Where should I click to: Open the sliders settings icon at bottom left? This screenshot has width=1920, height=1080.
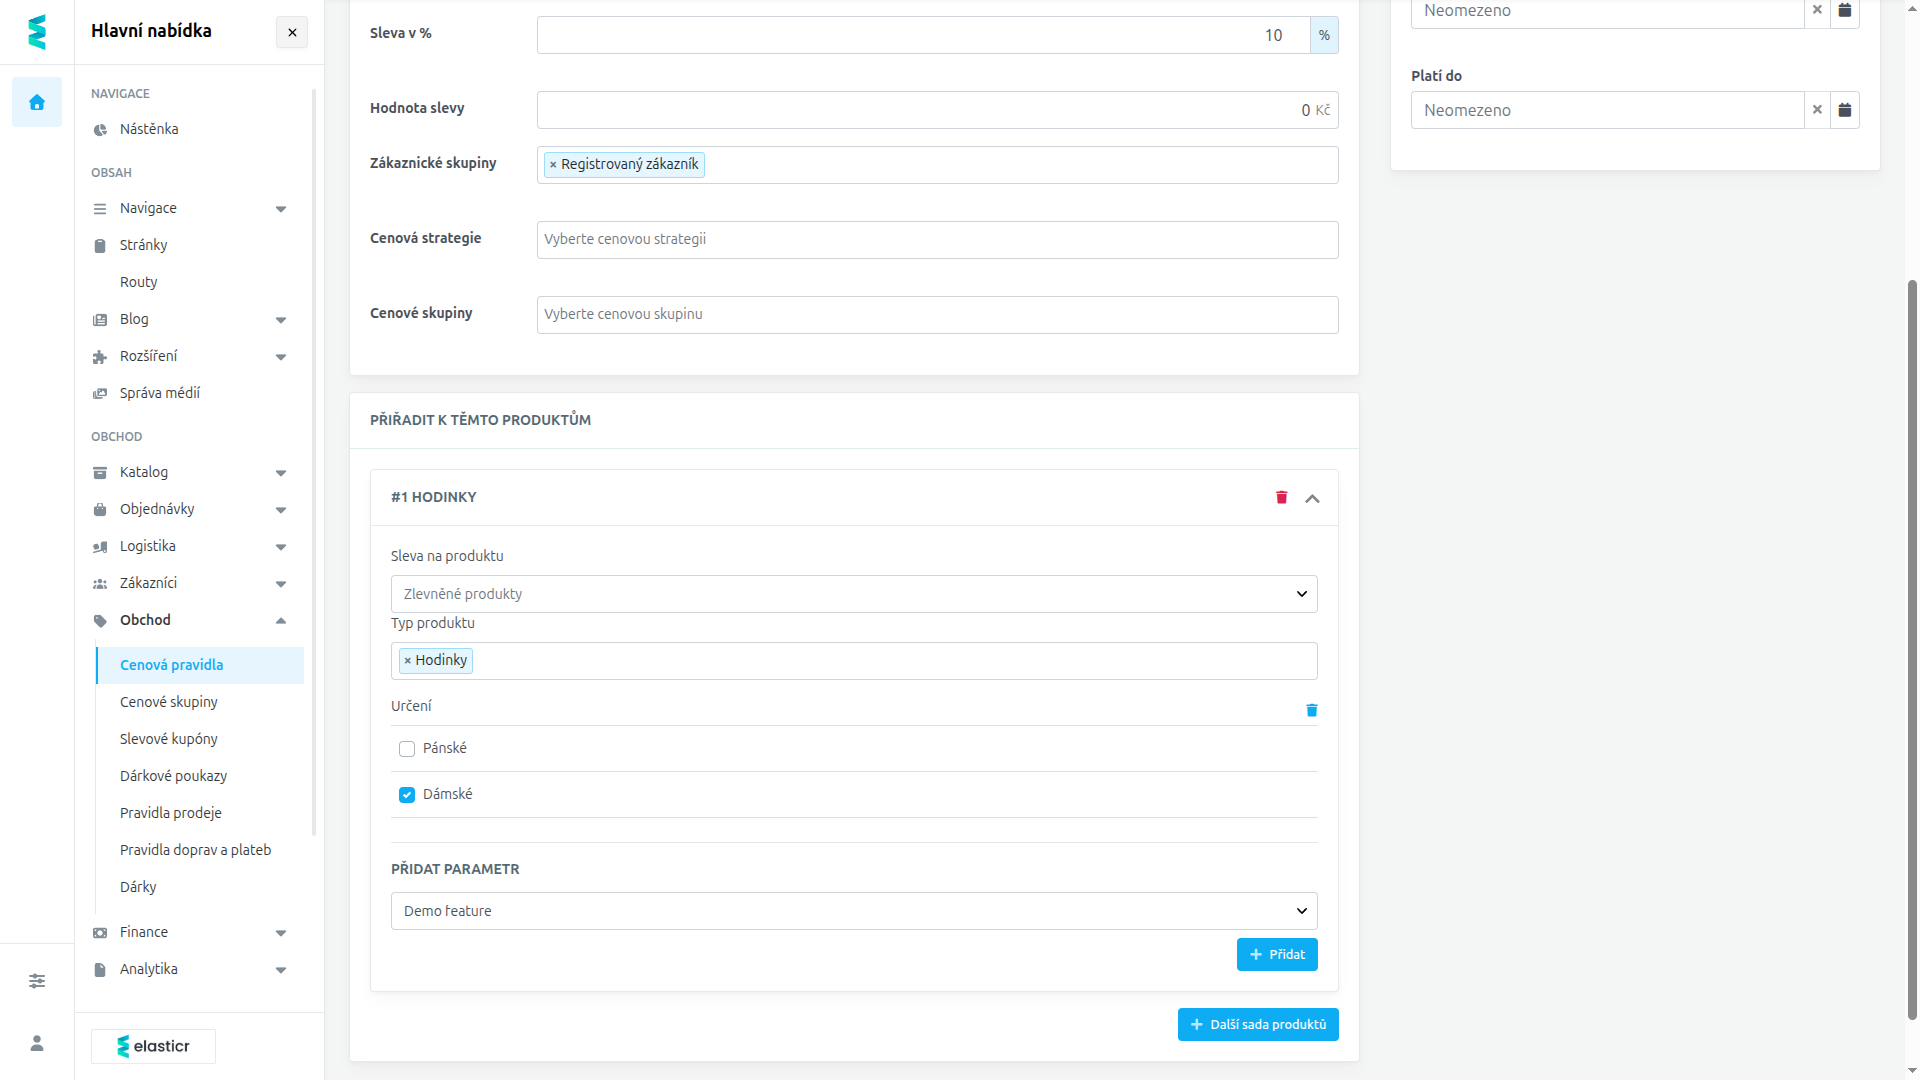[37, 981]
